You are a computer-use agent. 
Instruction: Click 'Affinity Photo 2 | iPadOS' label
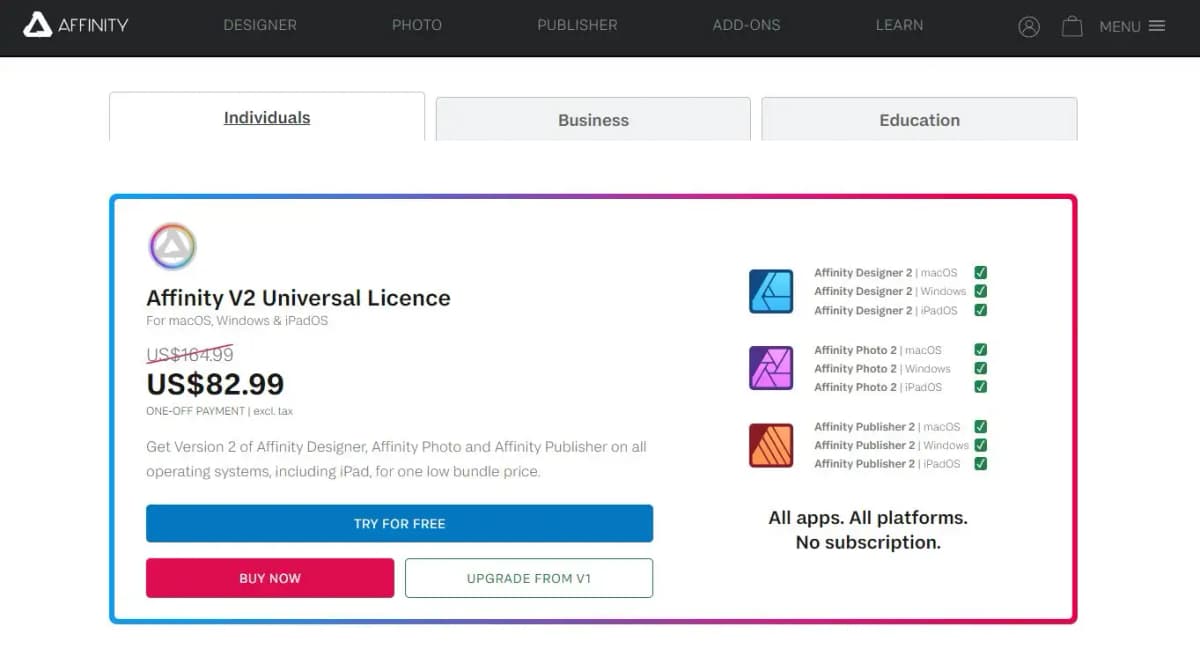click(x=878, y=387)
